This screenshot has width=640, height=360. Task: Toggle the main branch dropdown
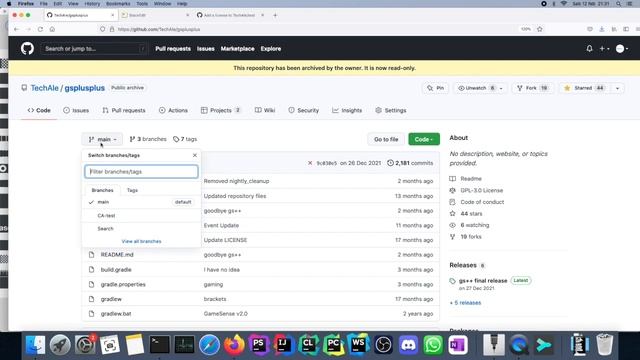tap(102, 139)
